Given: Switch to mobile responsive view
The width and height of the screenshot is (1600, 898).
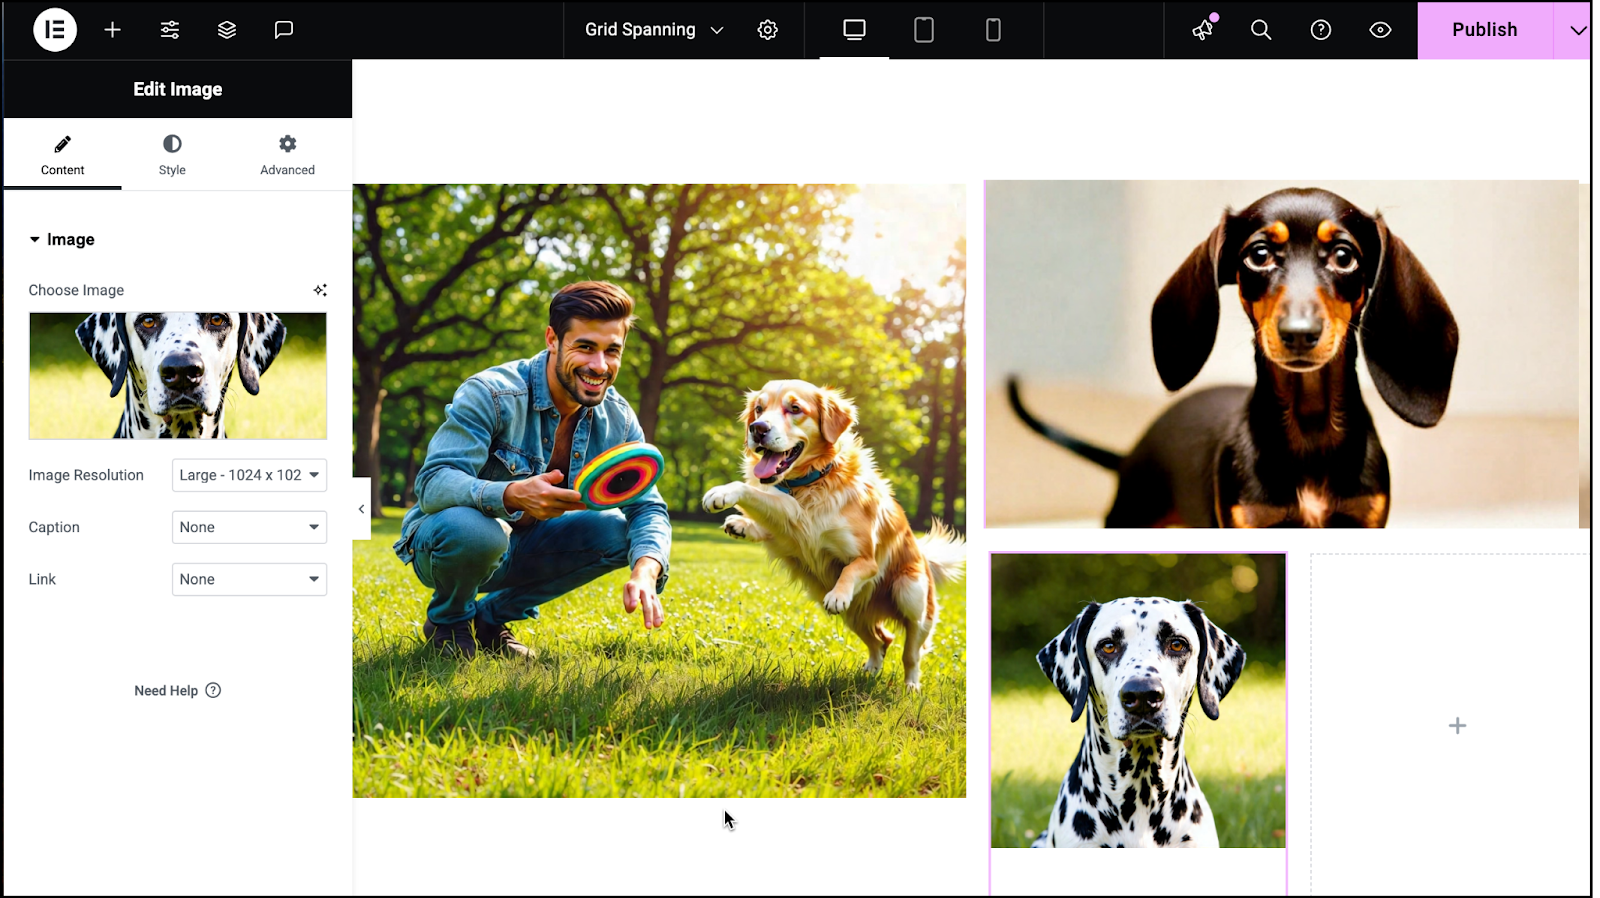Looking at the screenshot, I should (x=993, y=30).
